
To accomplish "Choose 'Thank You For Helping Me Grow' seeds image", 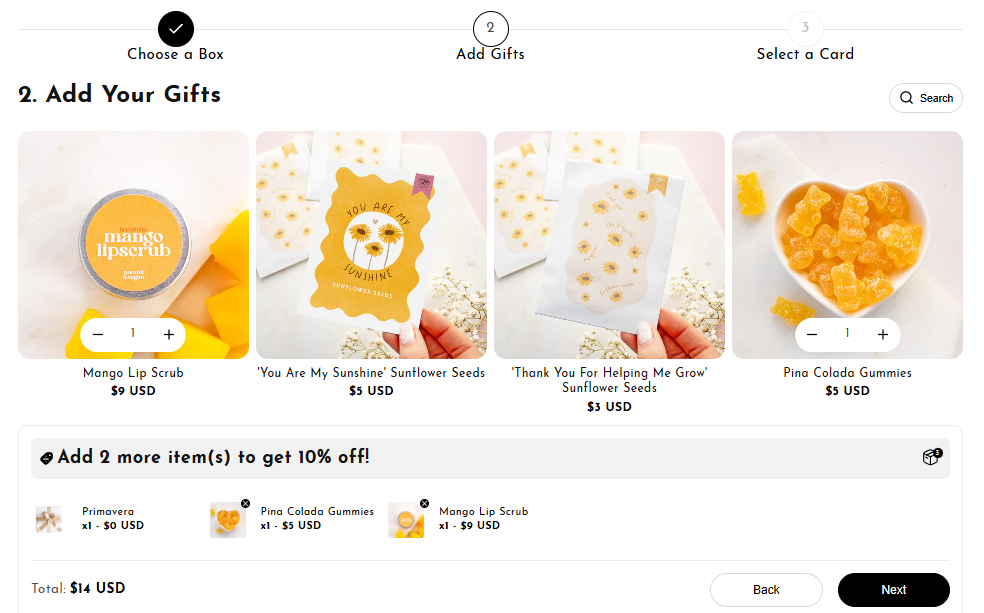I will pos(609,245).
